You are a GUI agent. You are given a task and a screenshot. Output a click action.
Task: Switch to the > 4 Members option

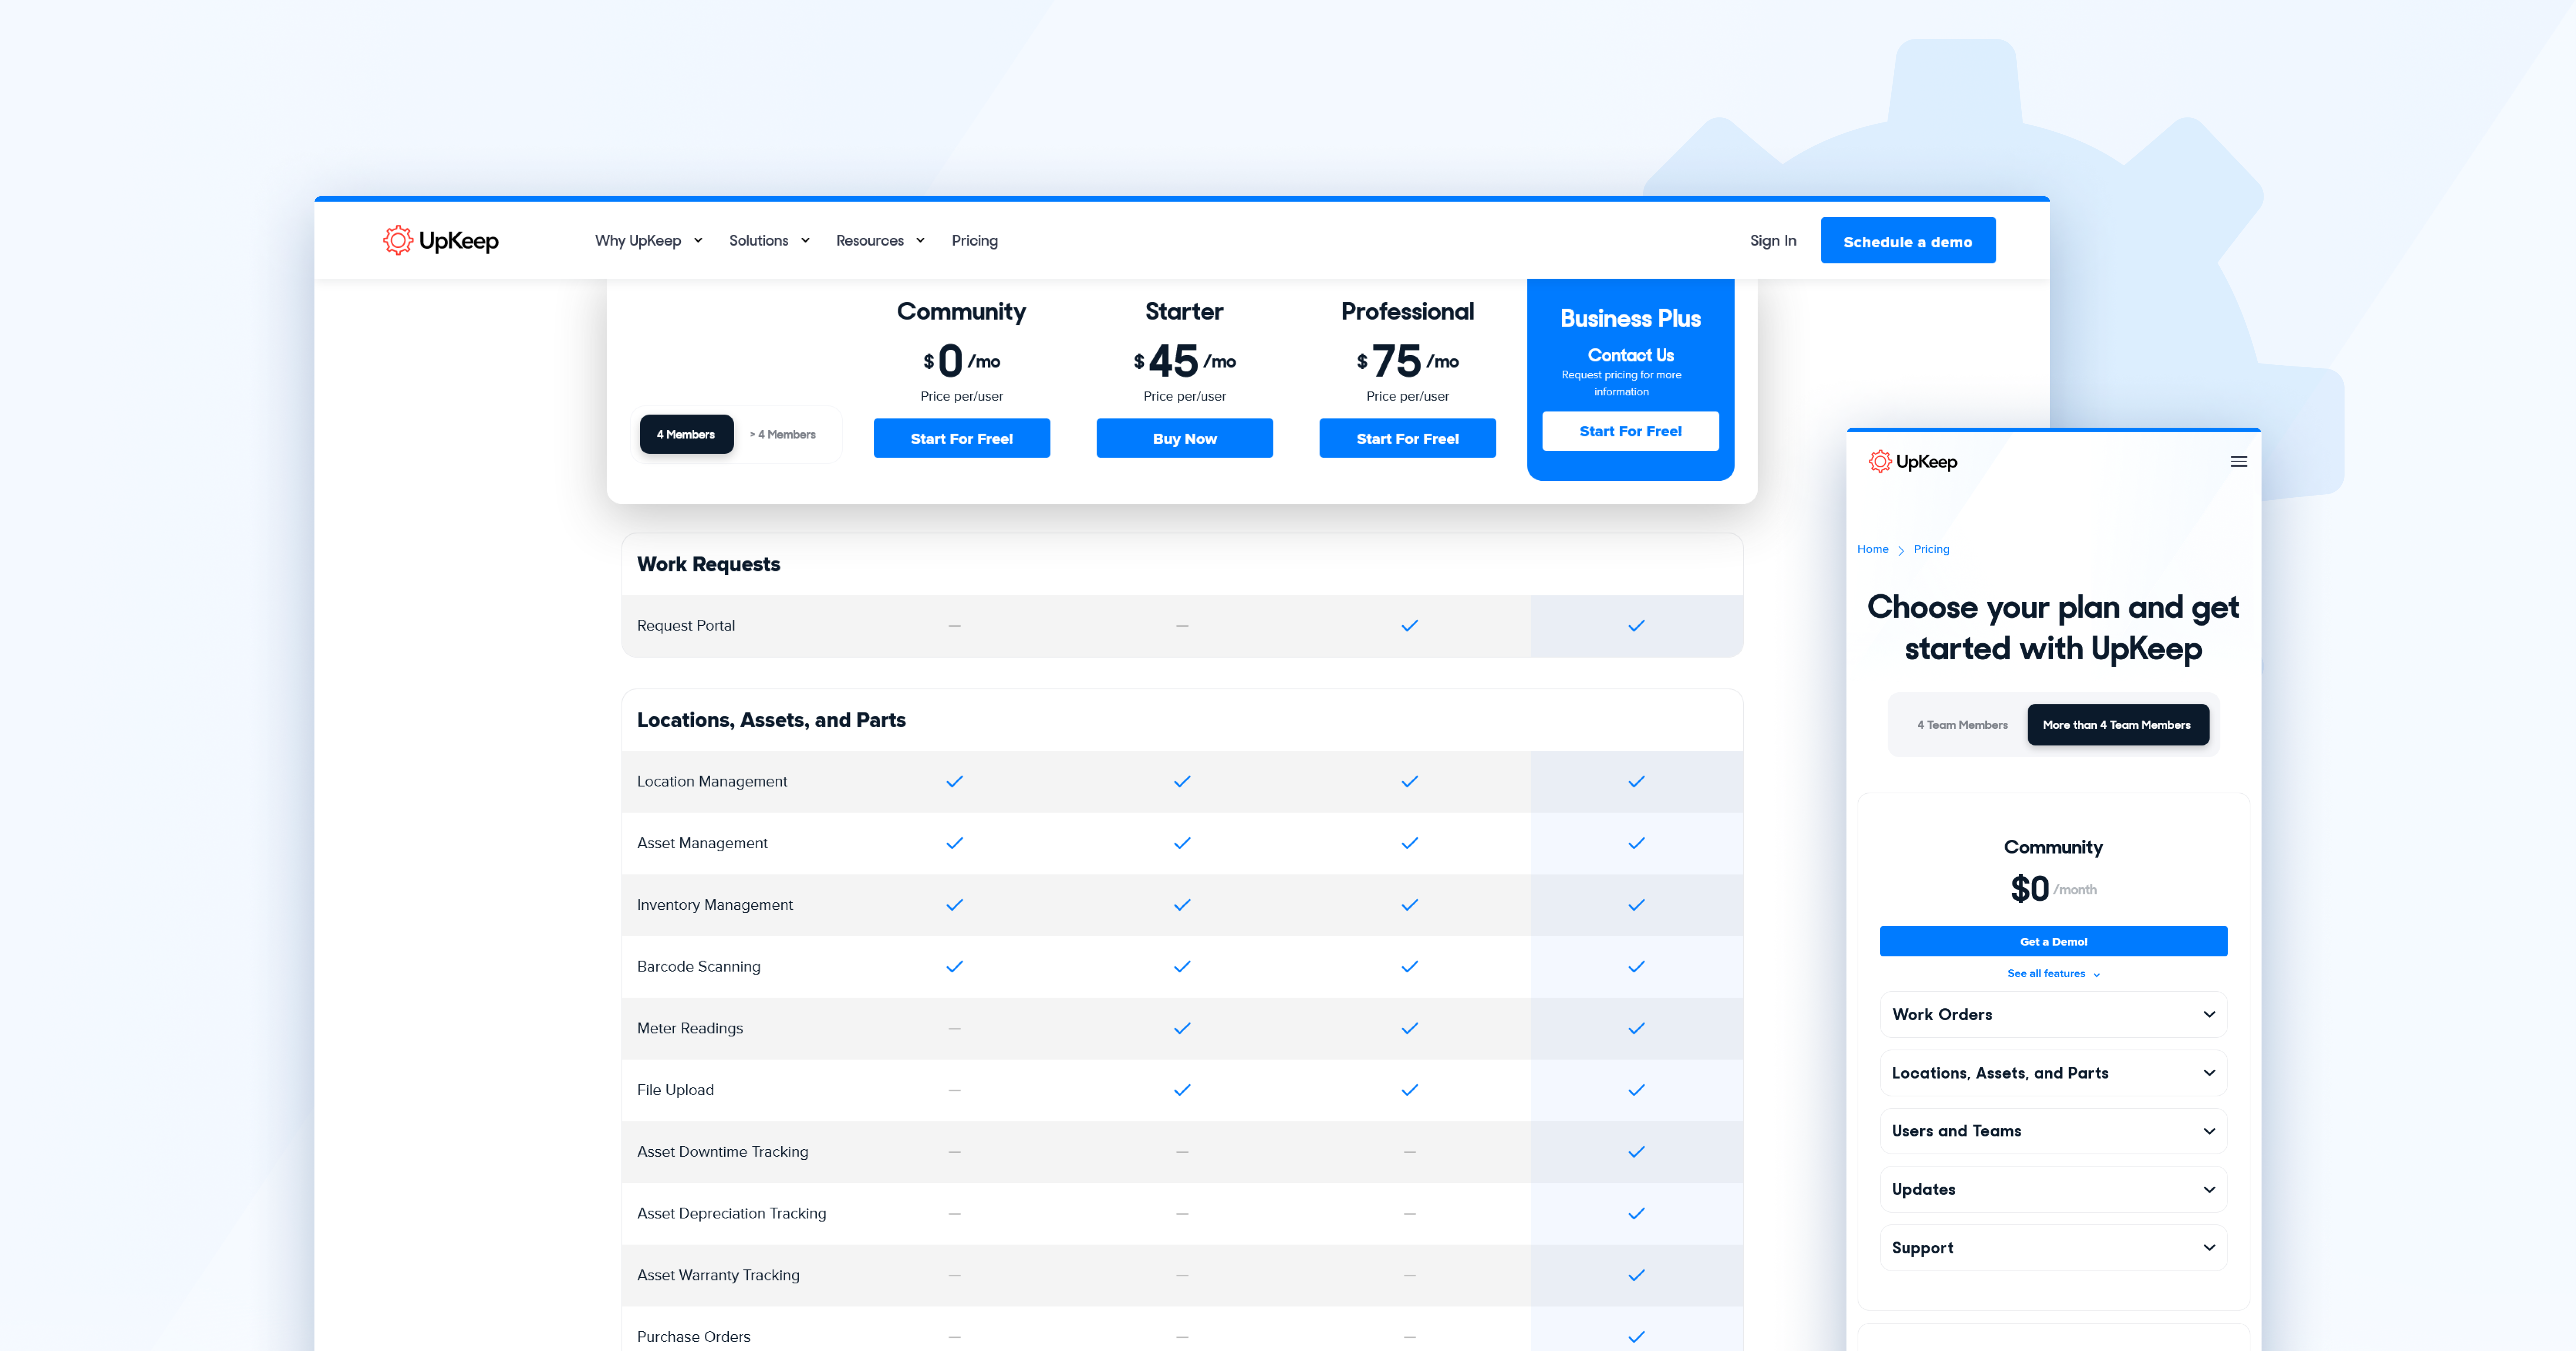click(783, 435)
